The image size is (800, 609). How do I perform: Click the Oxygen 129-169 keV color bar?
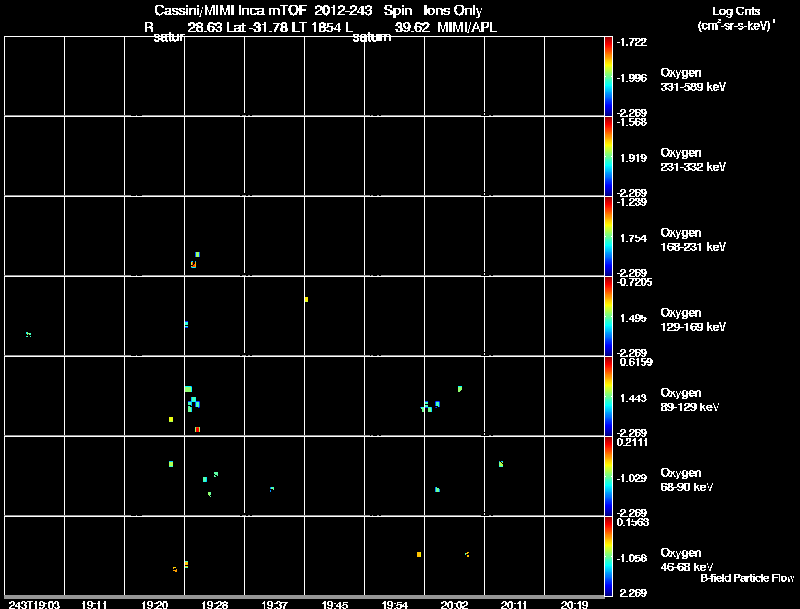point(608,316)
